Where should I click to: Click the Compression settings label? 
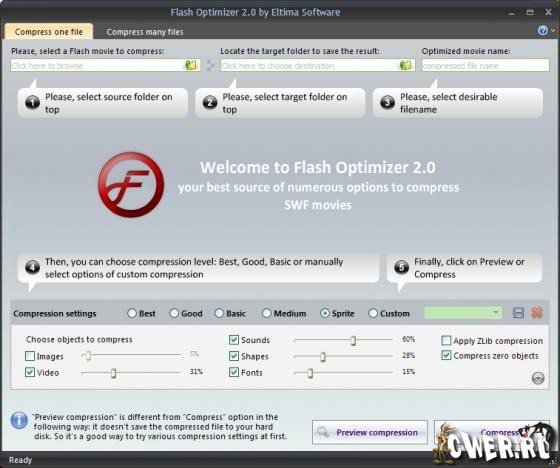(x=55, y=313)
